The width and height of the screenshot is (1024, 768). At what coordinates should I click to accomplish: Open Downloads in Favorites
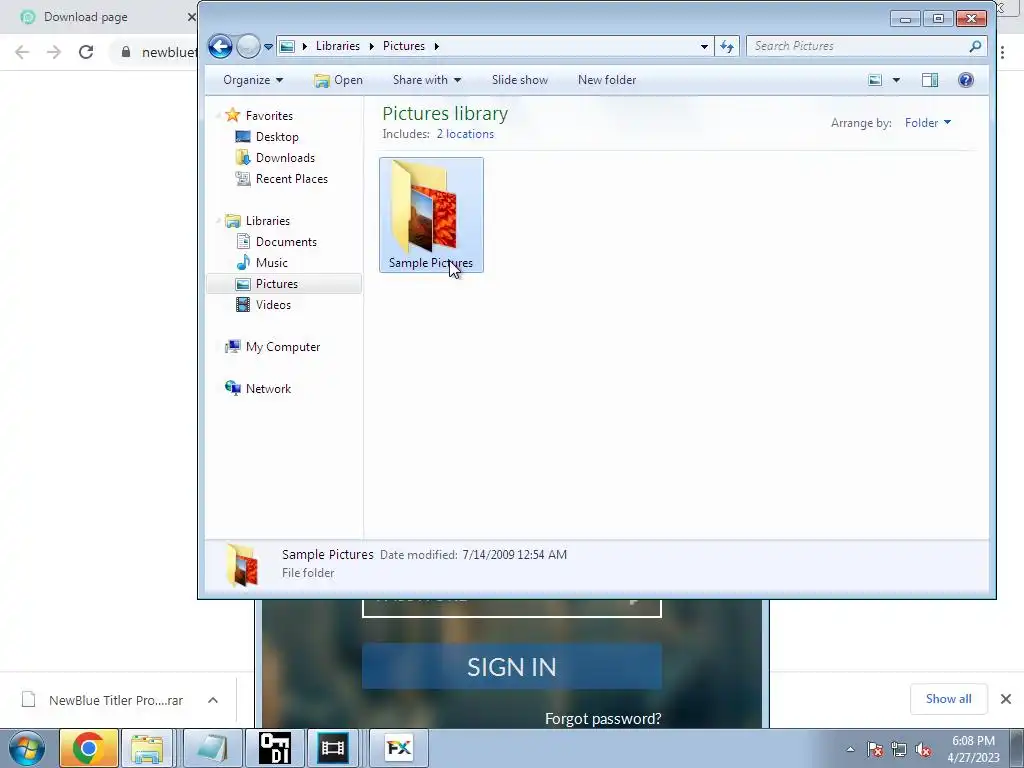[x=285, y=158]
